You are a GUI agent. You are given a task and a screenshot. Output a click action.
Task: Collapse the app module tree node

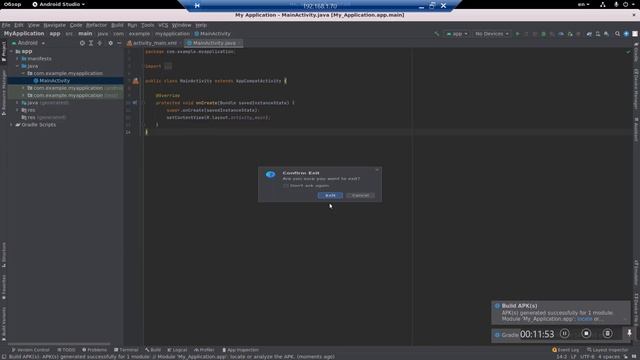pyautogui.click(x=11, y=51)
